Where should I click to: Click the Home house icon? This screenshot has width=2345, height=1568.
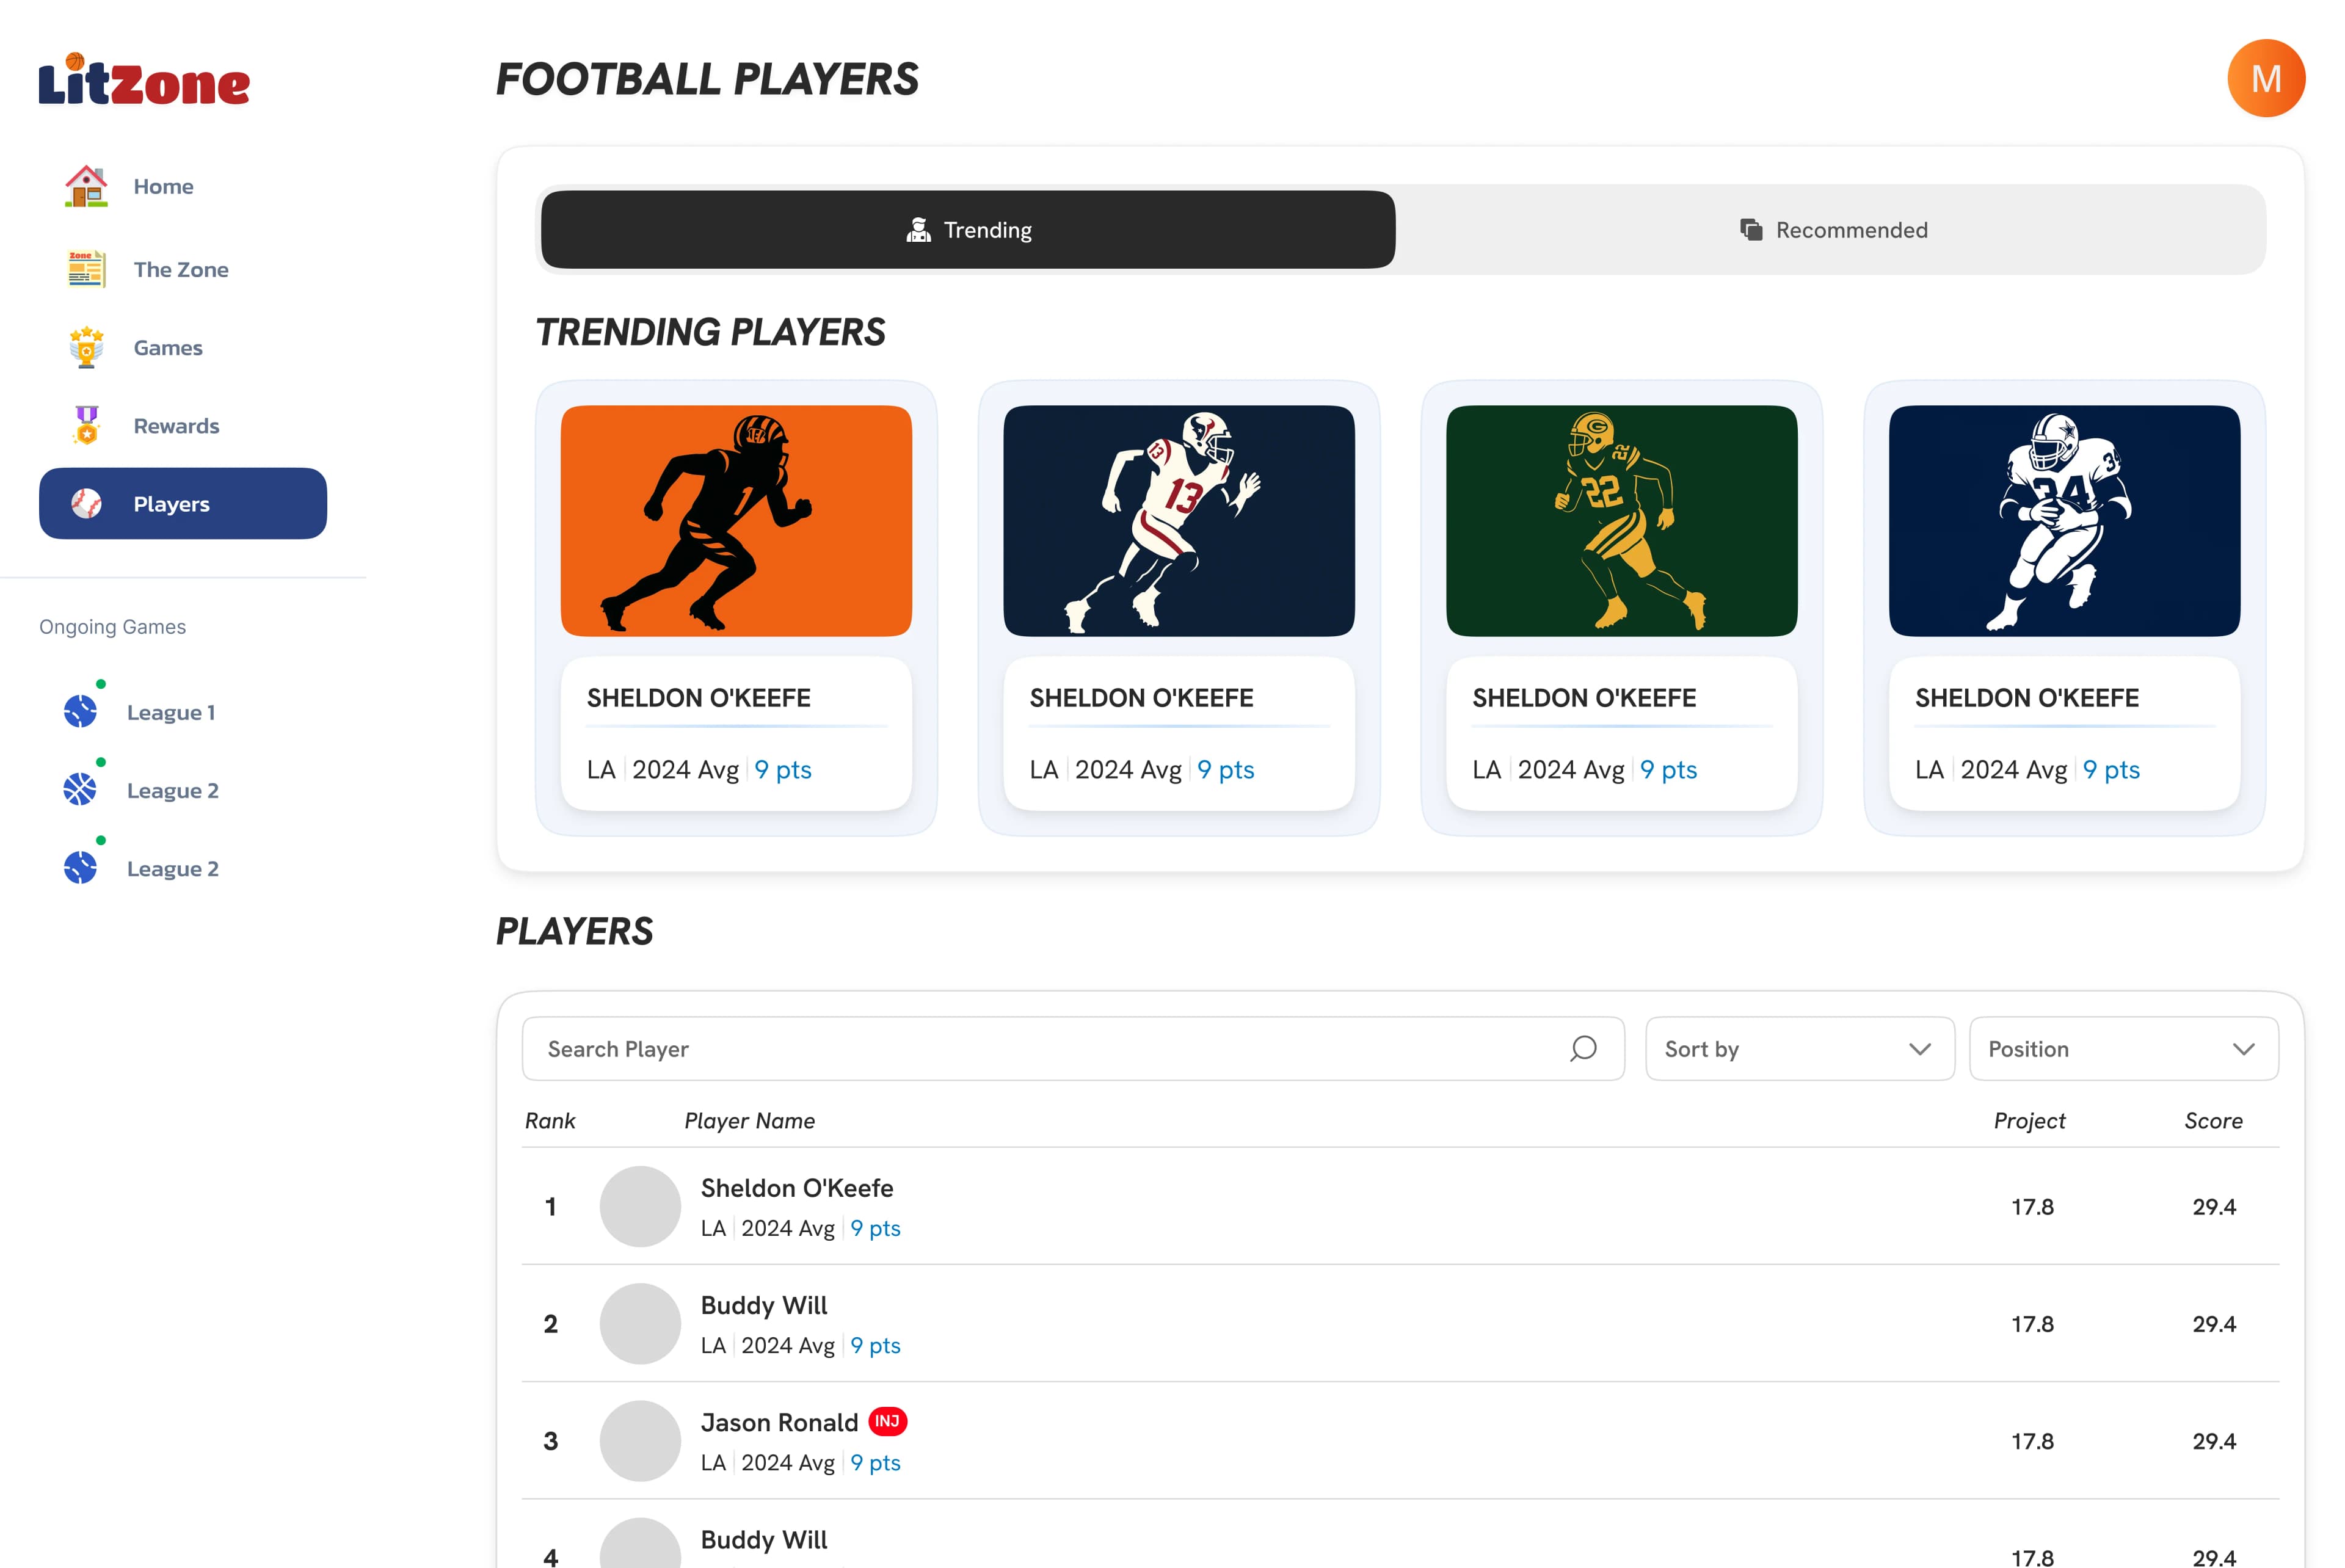coord(86,186)
